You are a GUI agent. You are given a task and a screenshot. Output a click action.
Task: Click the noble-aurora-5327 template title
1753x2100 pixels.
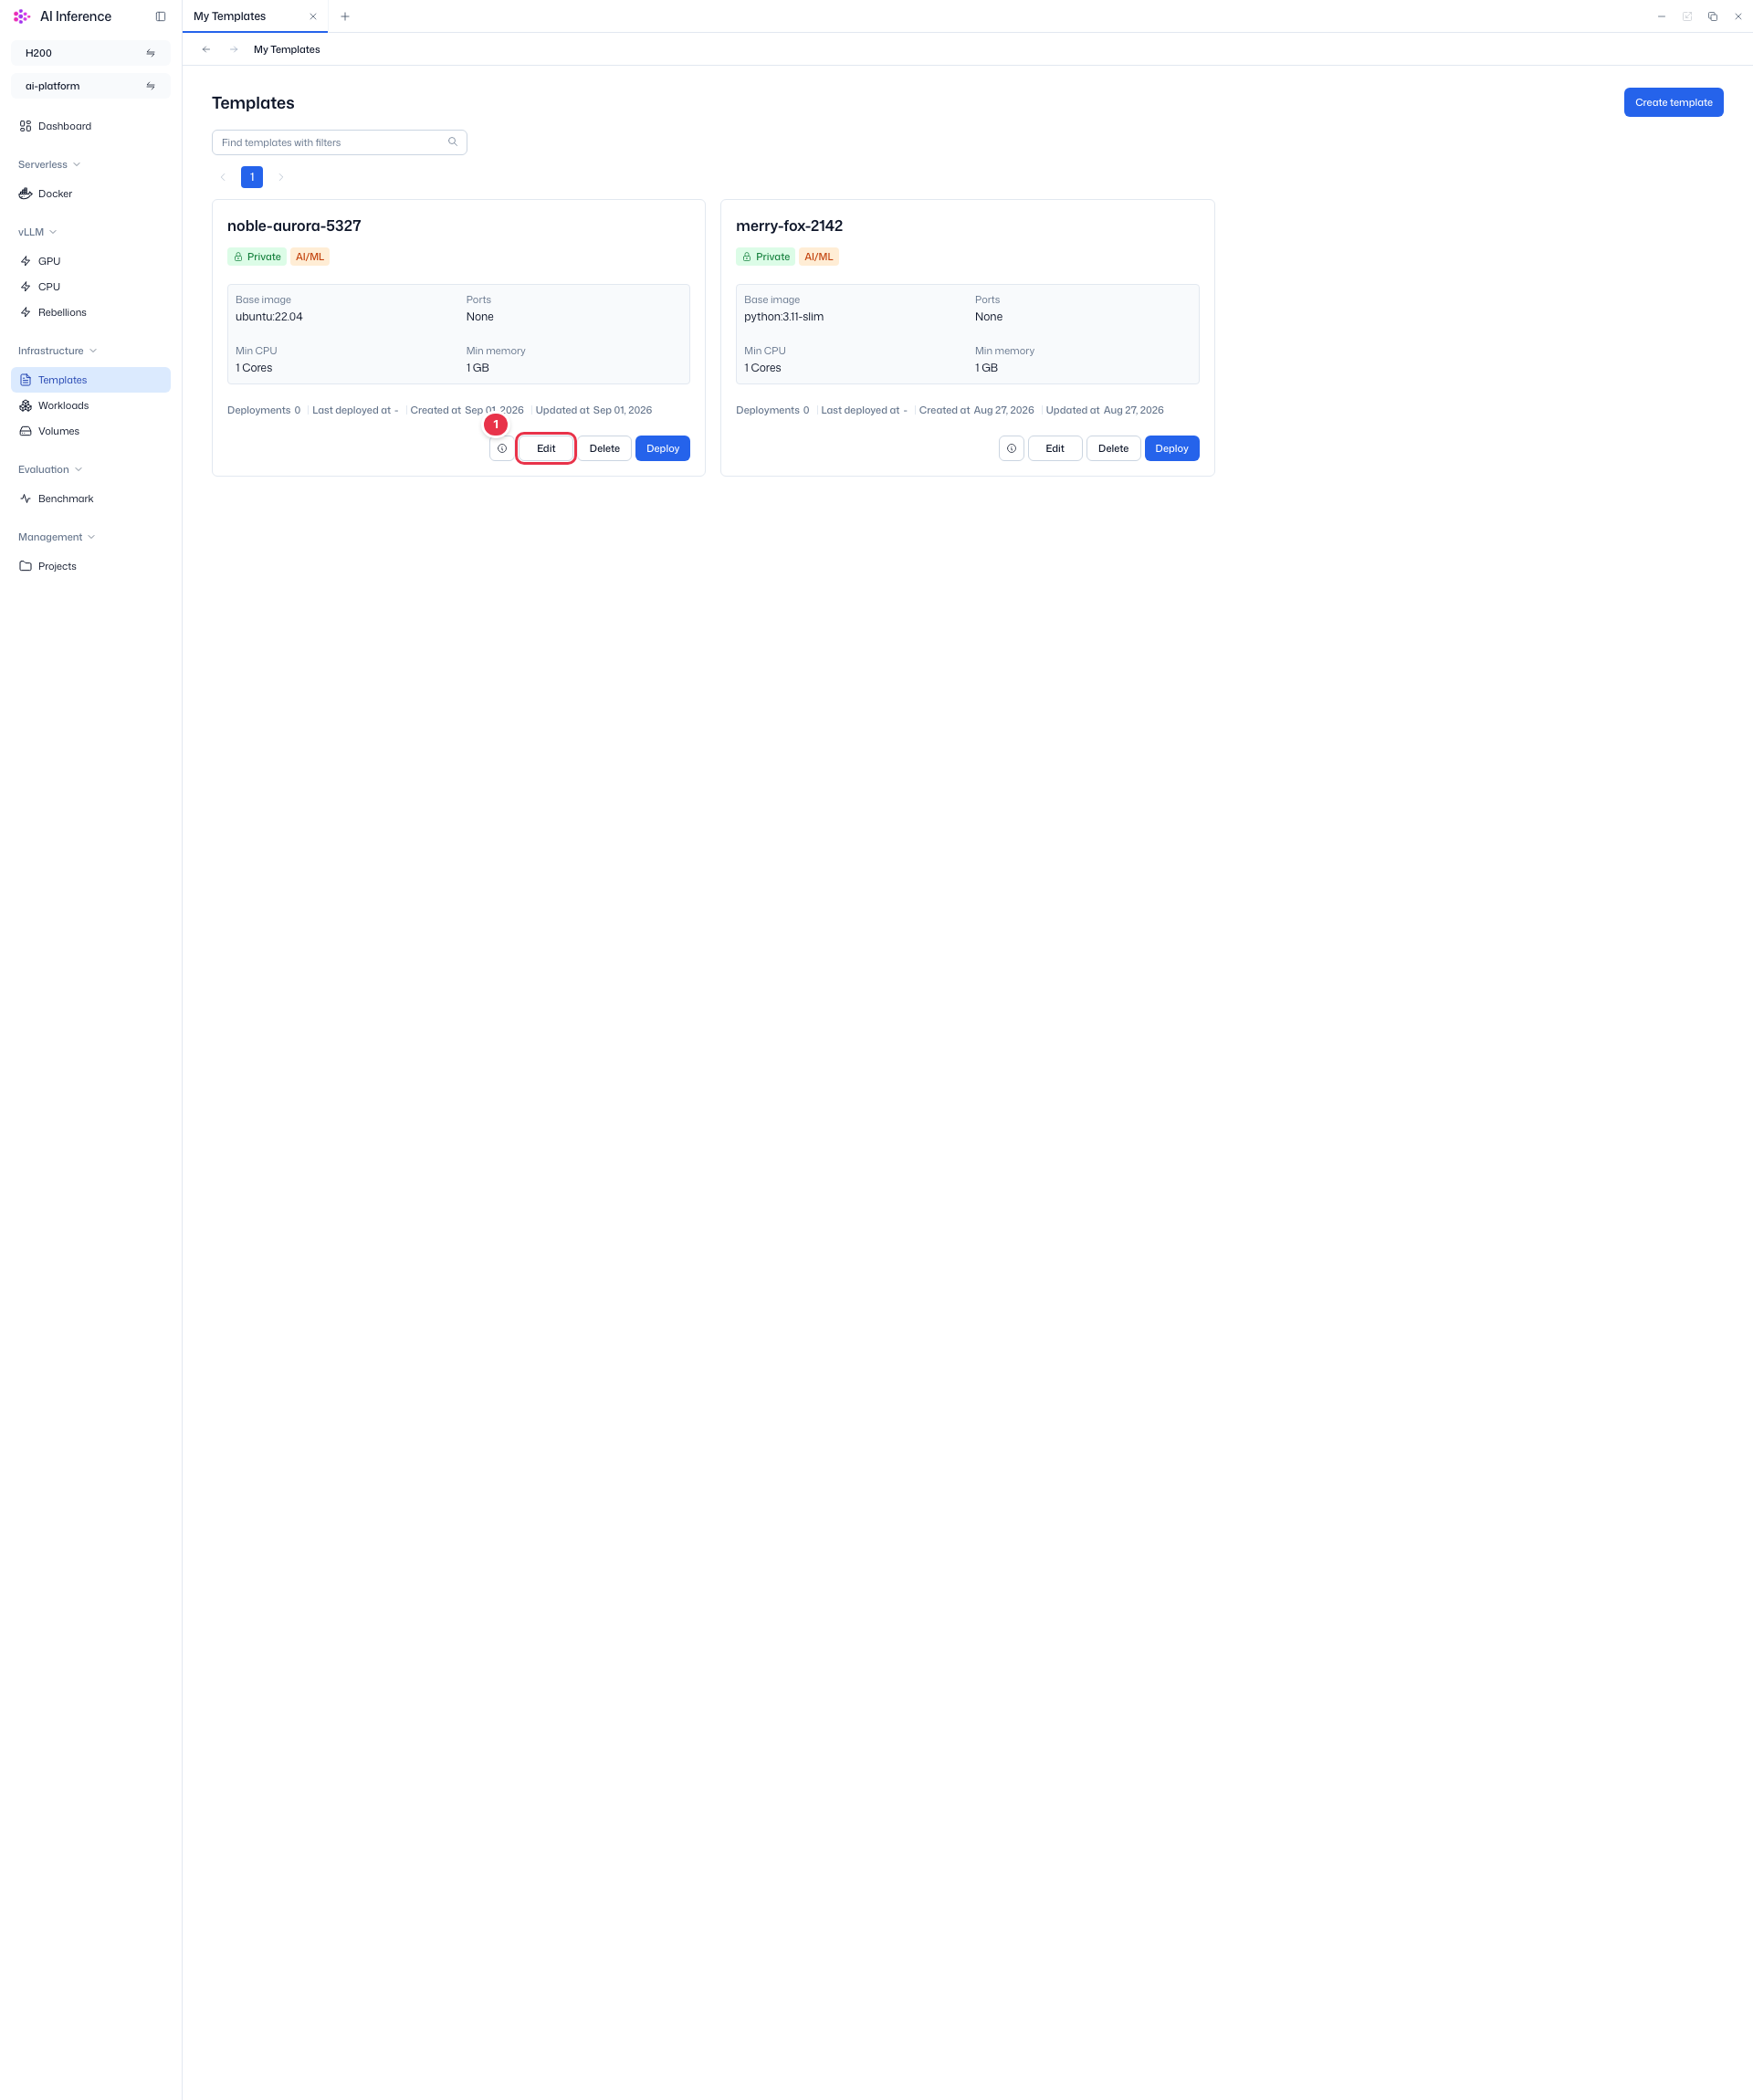[x=294, y=226]
